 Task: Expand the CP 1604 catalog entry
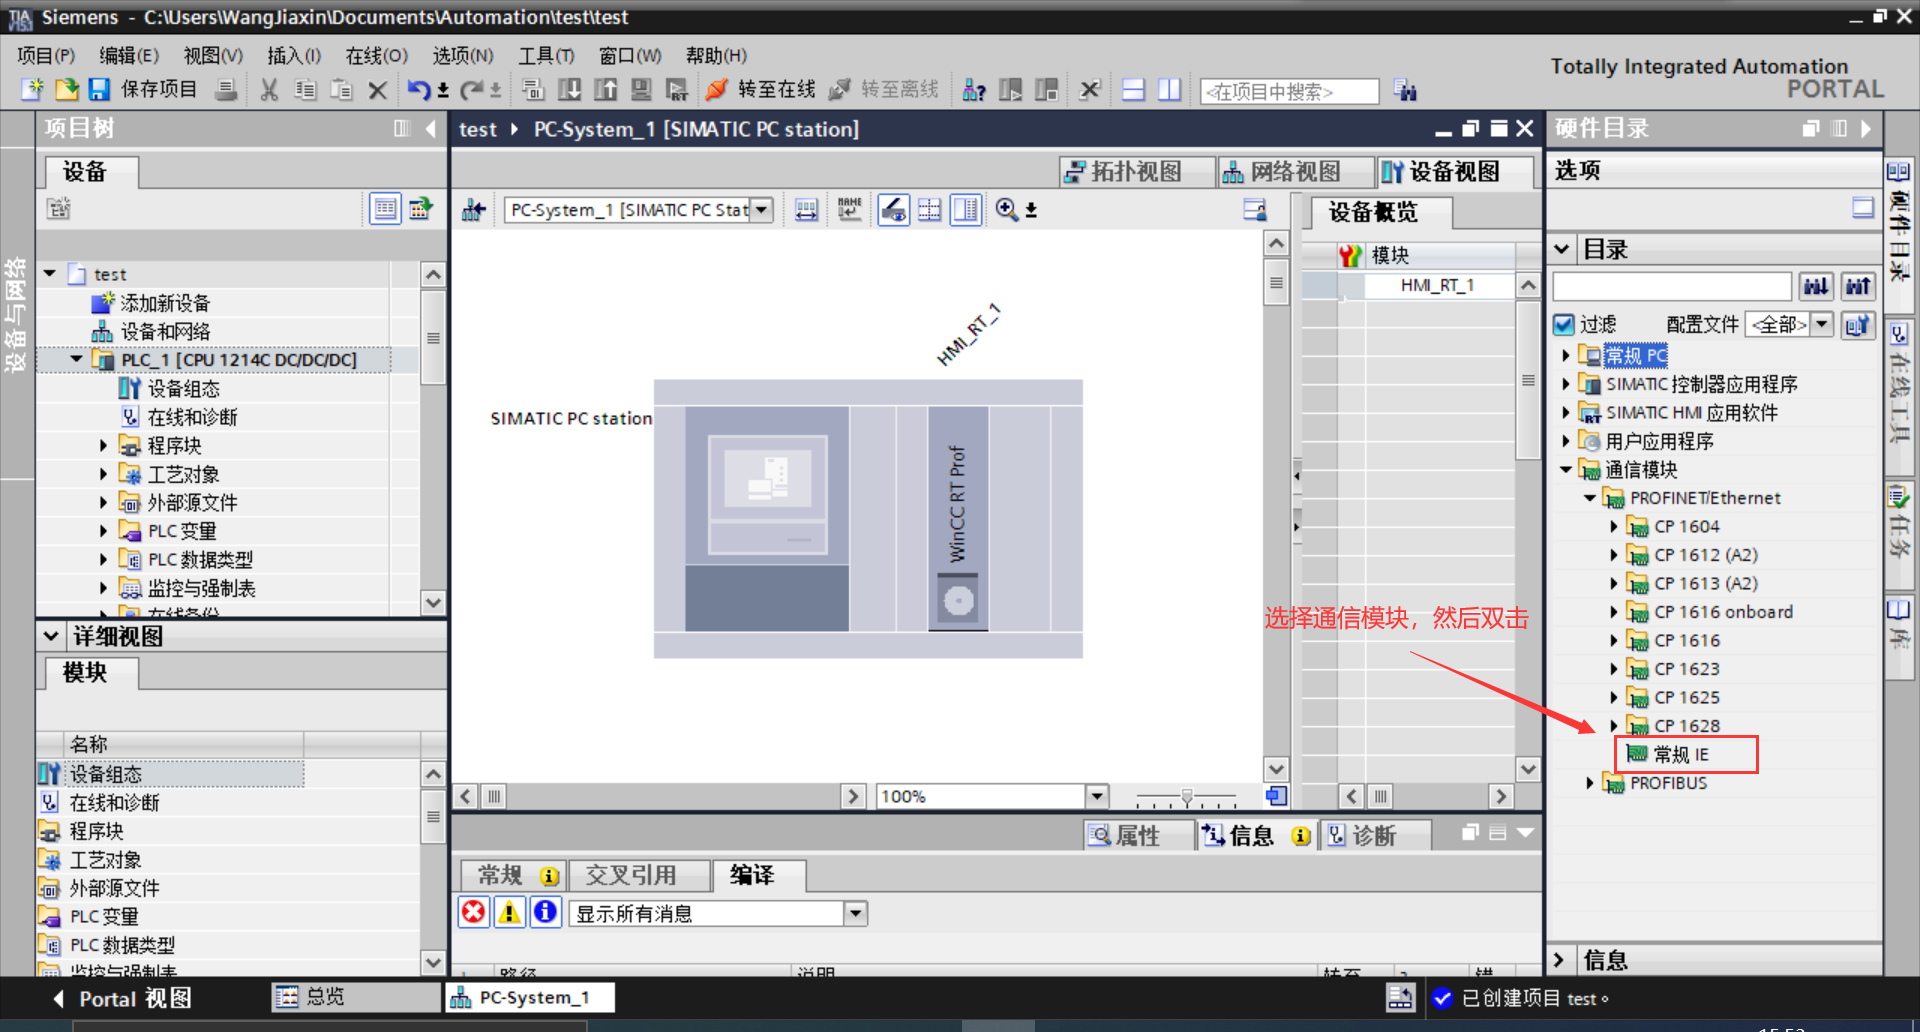(1615, 526)
